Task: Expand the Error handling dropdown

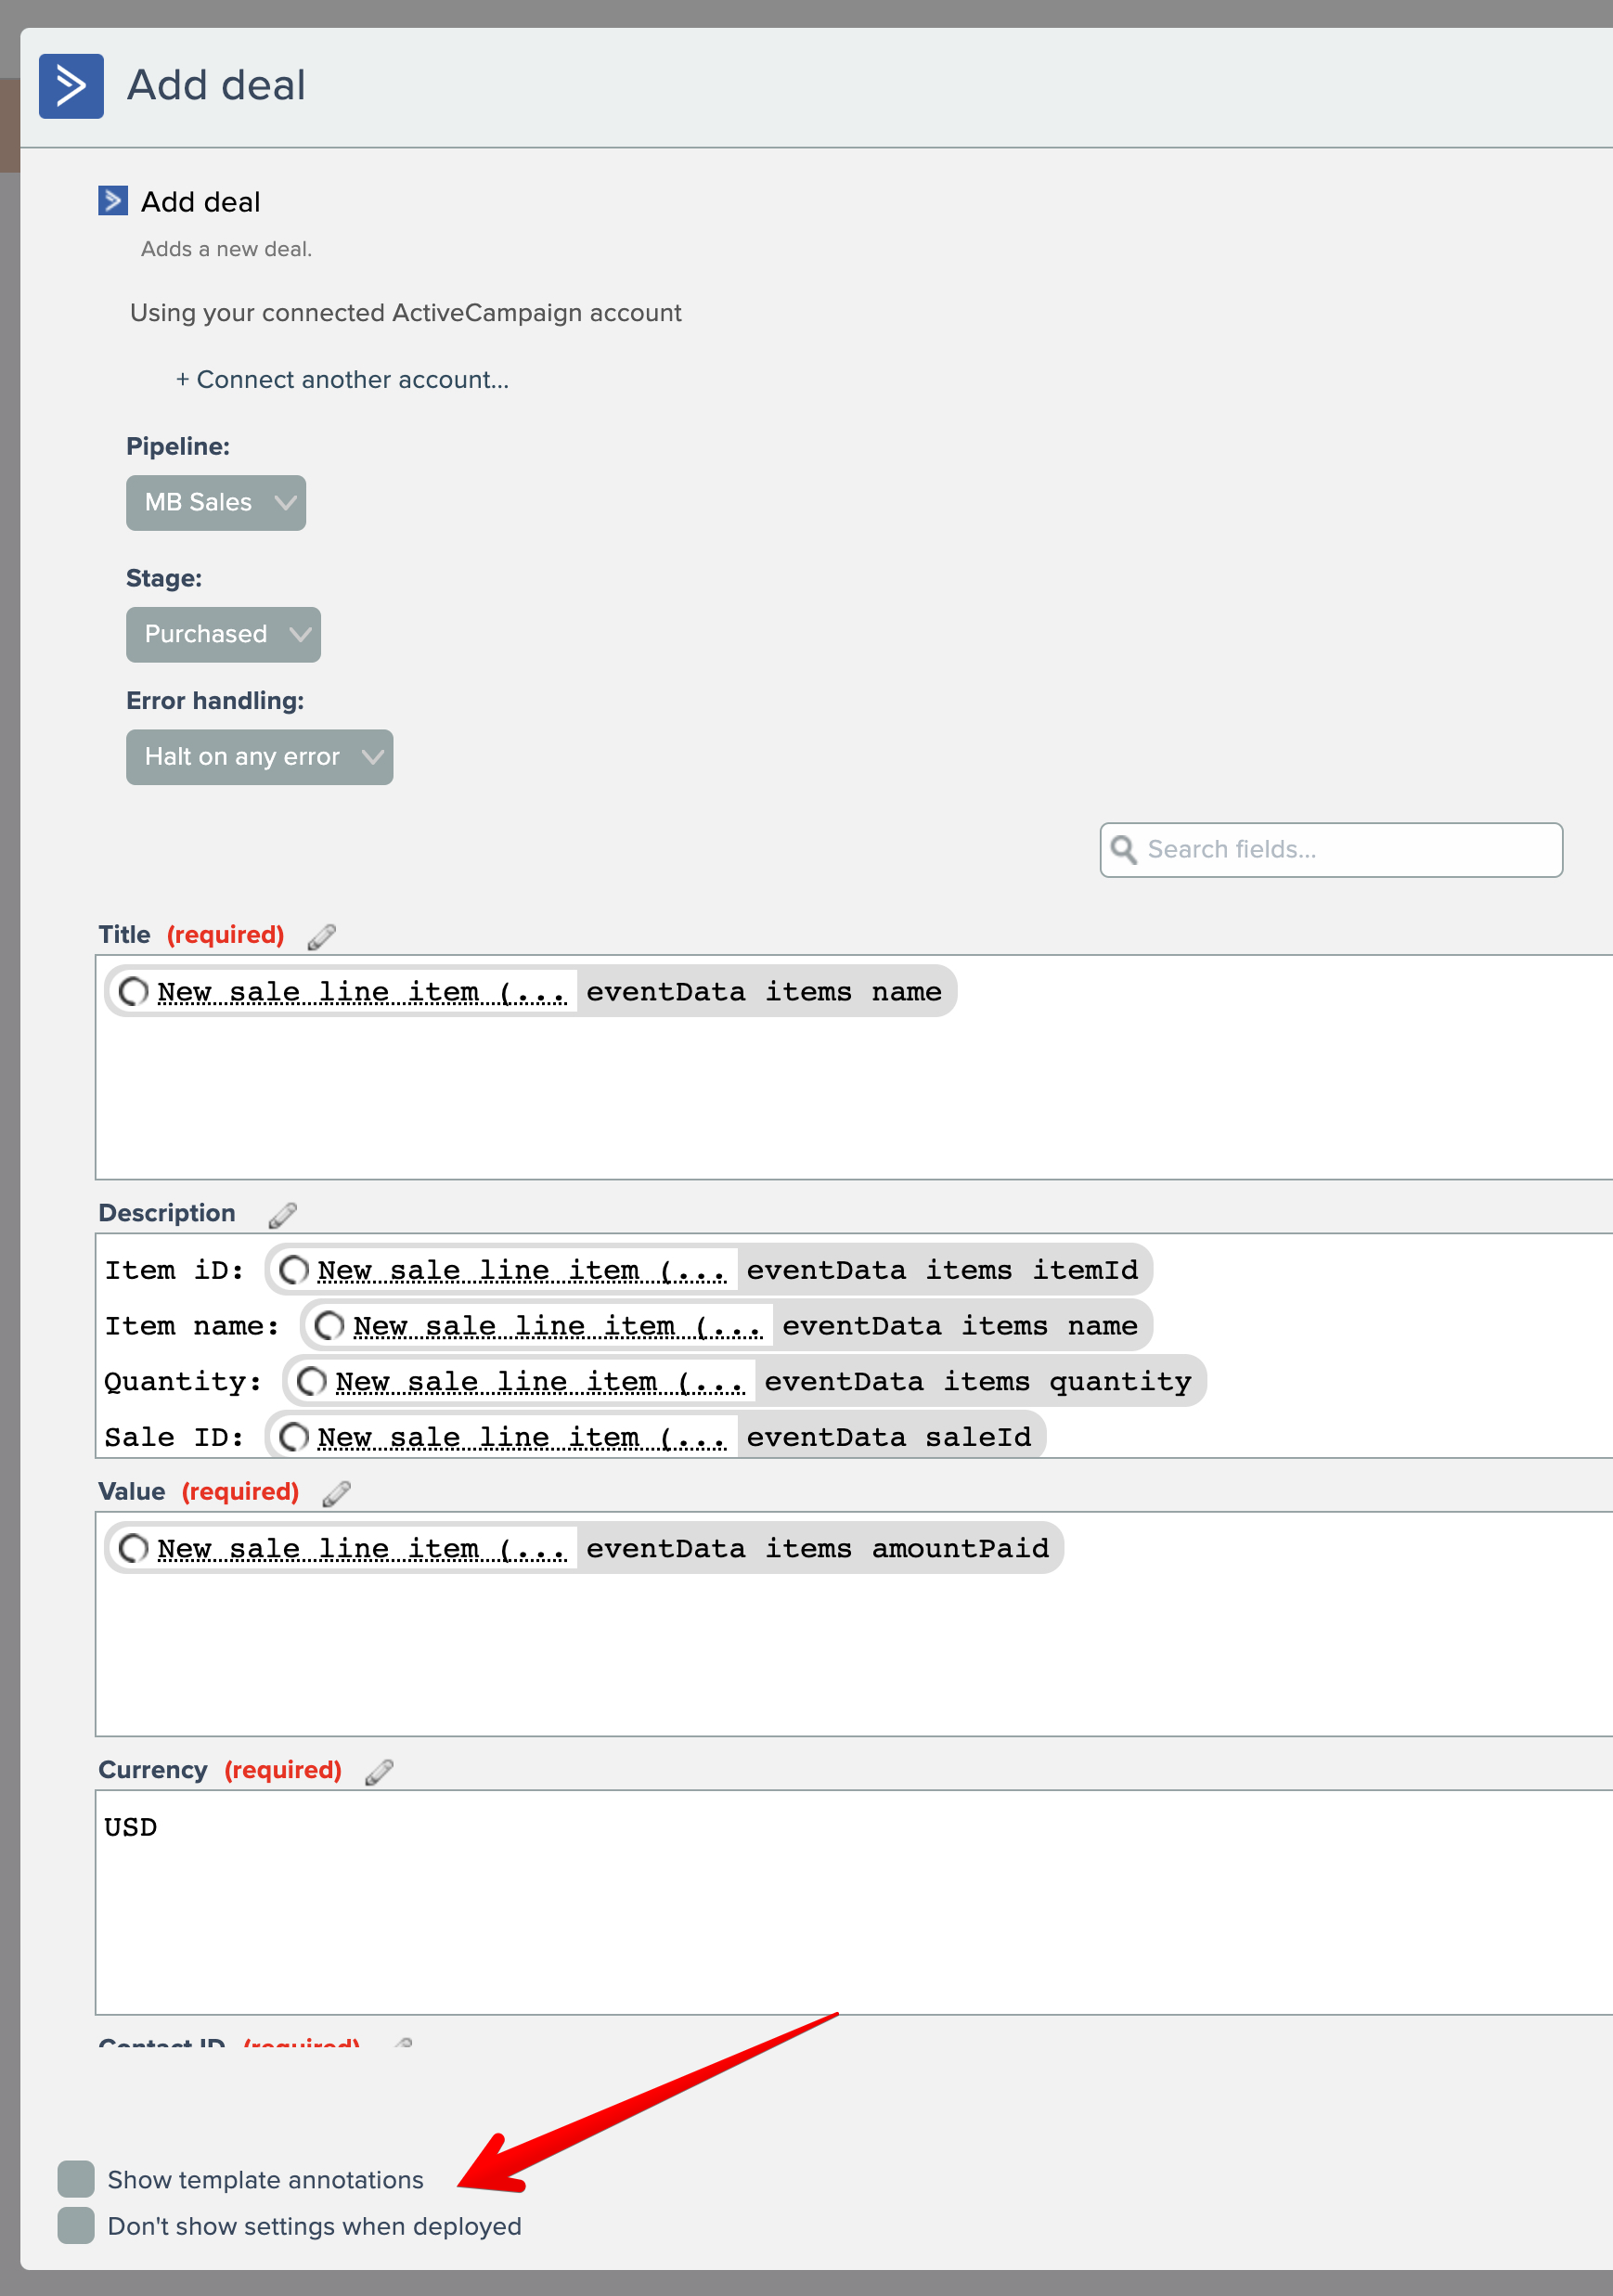Action: [x=259, y=757]
